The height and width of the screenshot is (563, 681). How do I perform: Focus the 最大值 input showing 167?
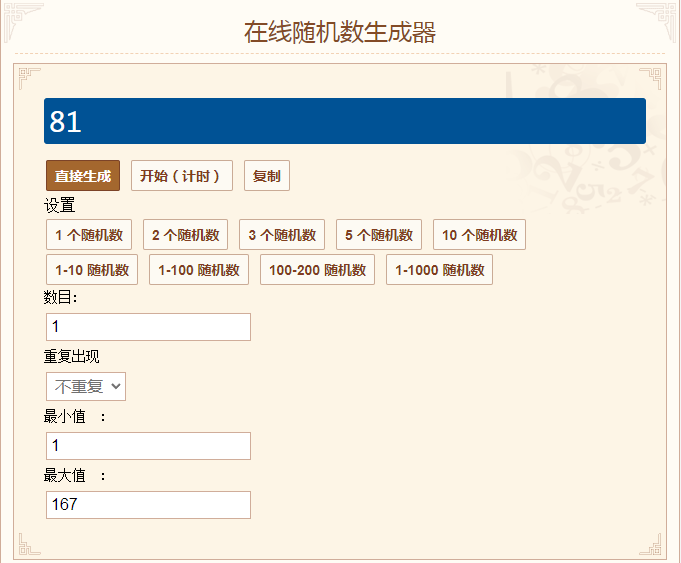click(x=149, y=505)
